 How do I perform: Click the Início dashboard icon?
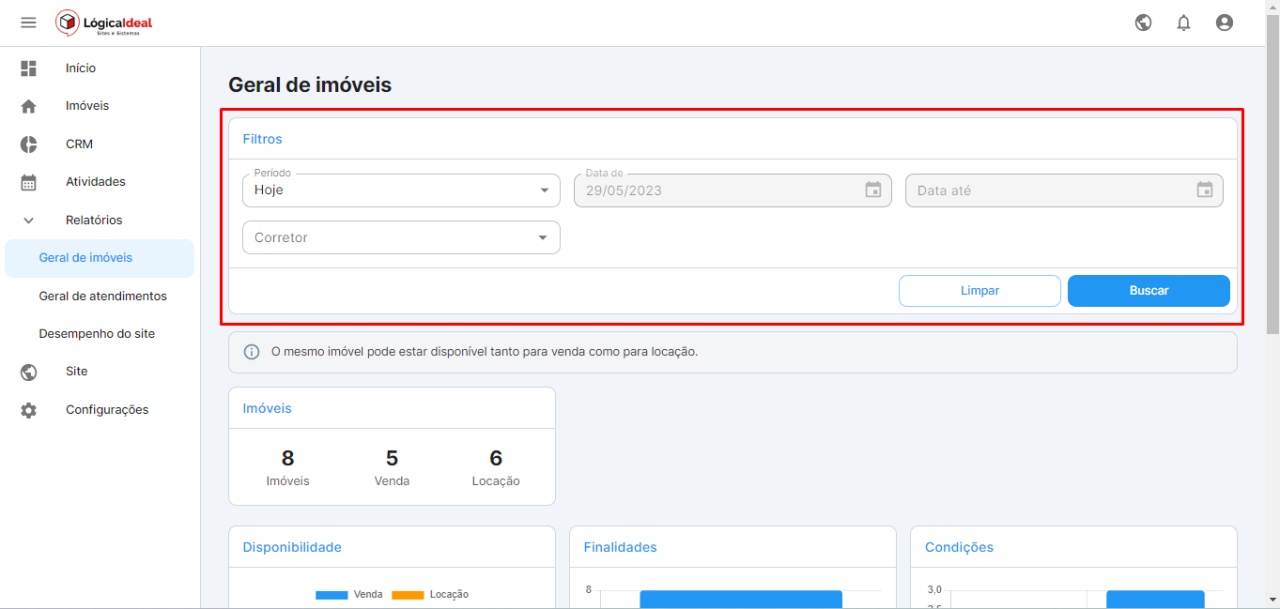click(x=29, y=68)
